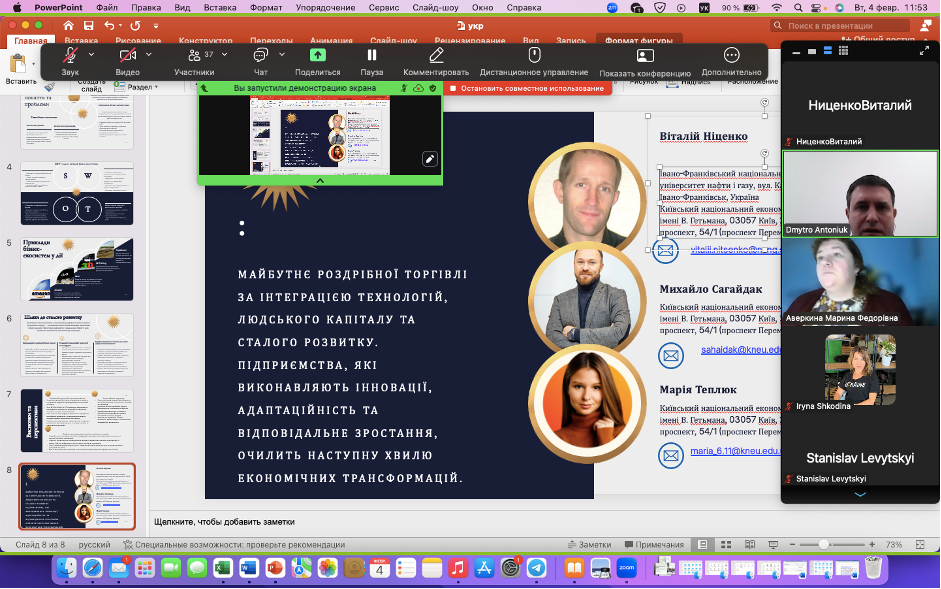Open the Правка menu

pyautogui.click(x=146, y=8)
